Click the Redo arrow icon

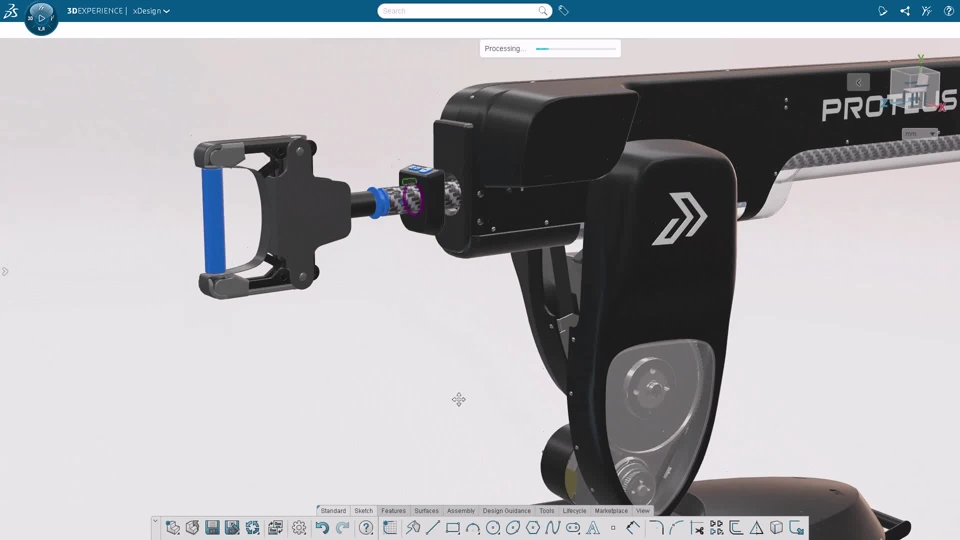342,528
